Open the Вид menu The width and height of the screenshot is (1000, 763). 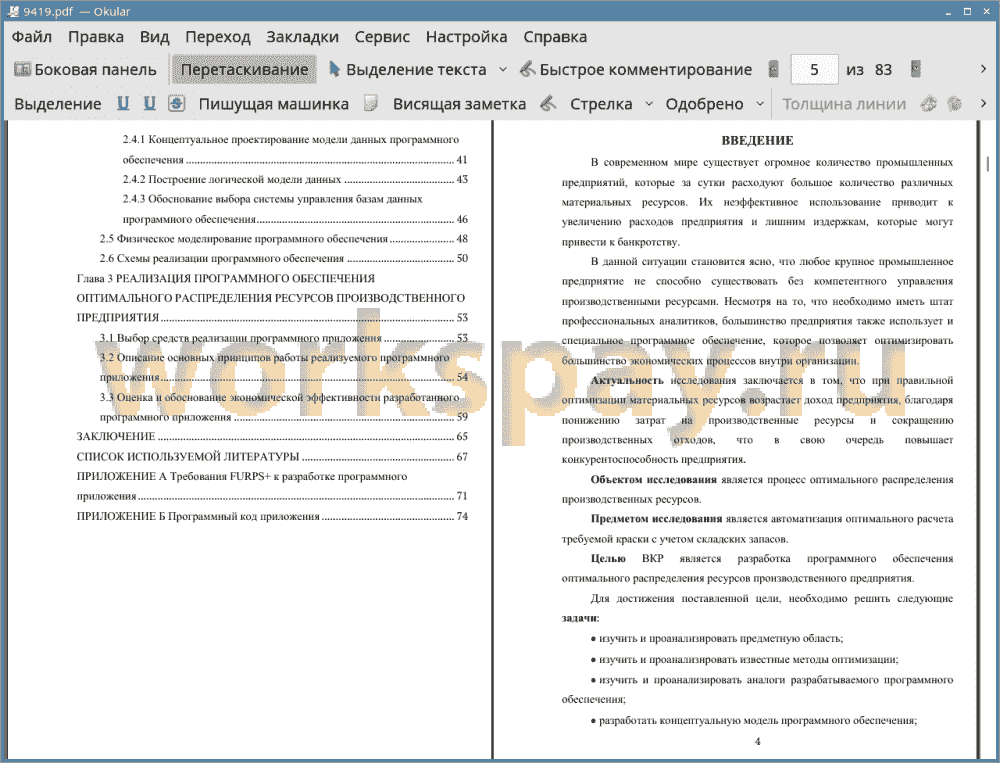(x=154, y=37)
